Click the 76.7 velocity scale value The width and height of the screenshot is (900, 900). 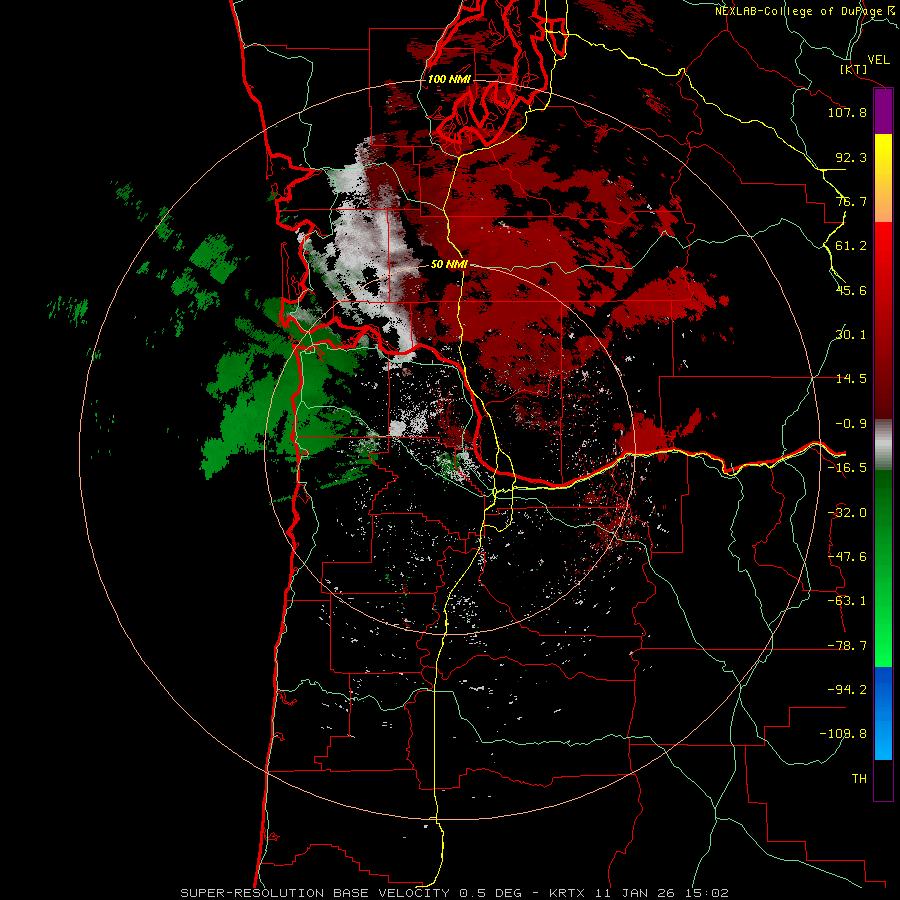(851, 201)
